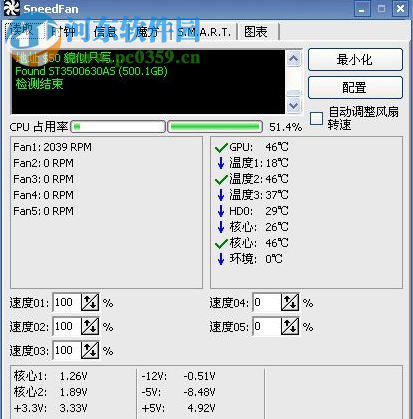The width and height of the screenshot is (413, 419).
Task: Click the Fan5: 0 RPM reading
Action: click(x=43, y=211)
